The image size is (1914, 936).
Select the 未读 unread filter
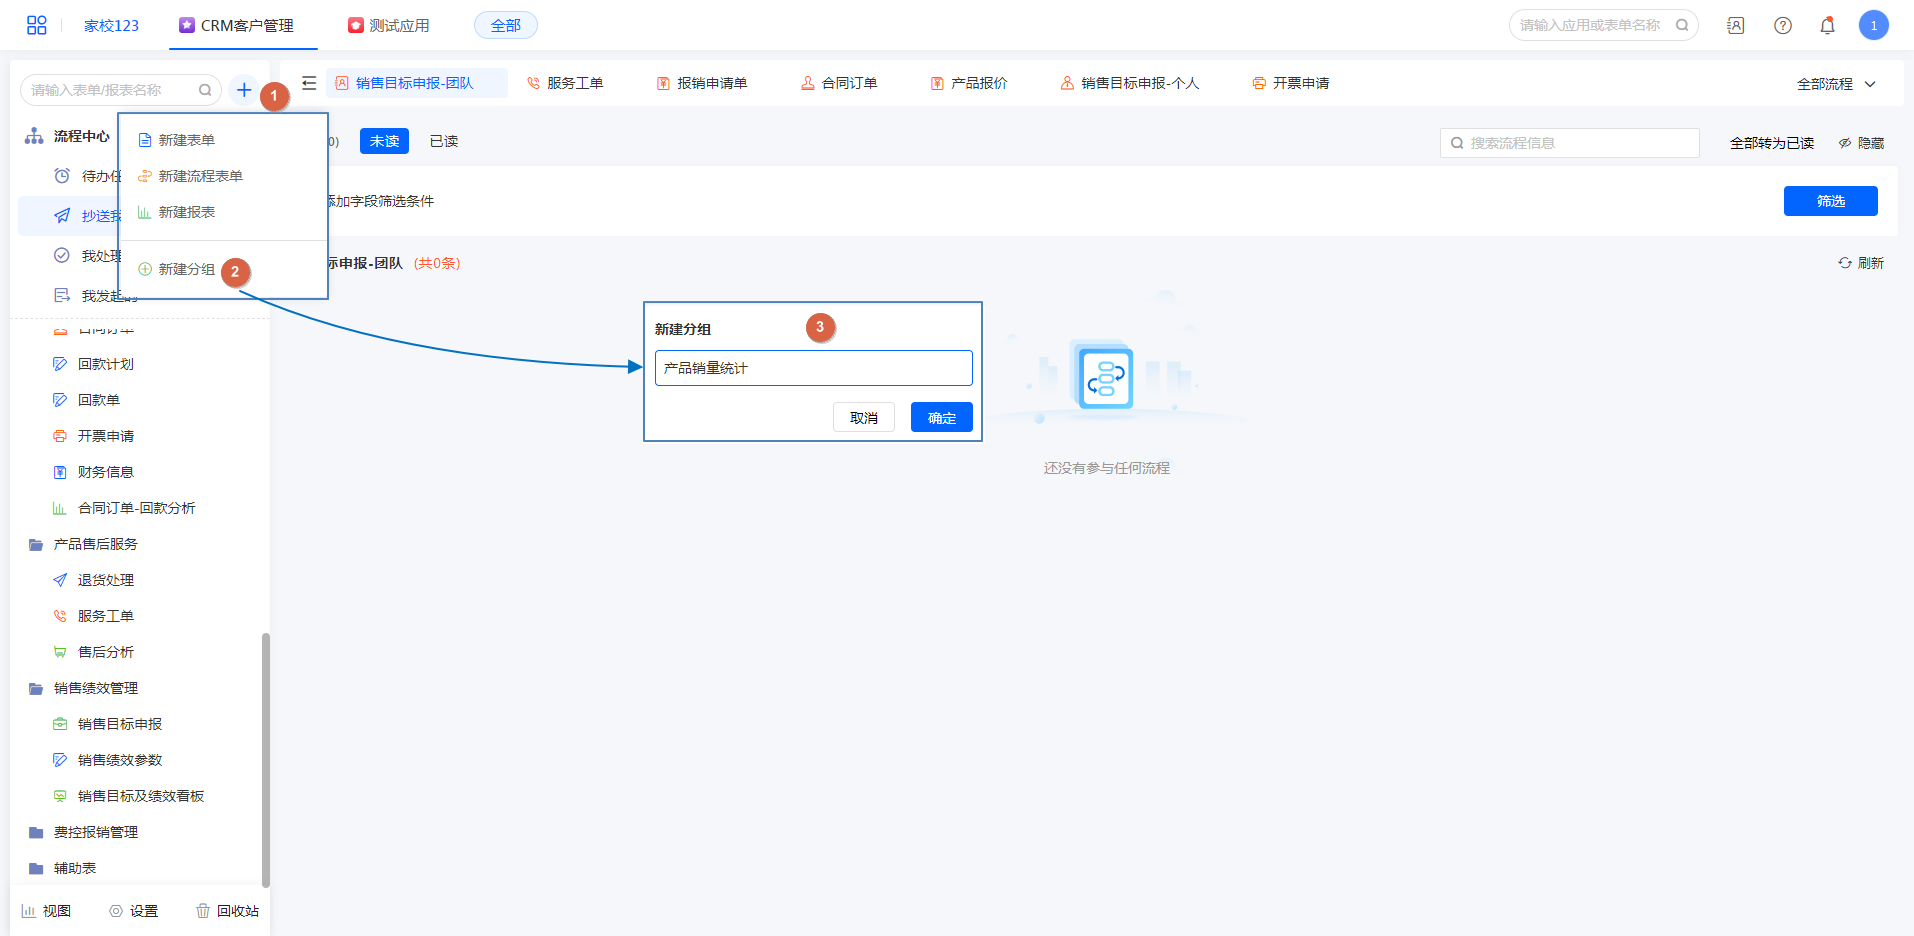[x=384, y=142]
